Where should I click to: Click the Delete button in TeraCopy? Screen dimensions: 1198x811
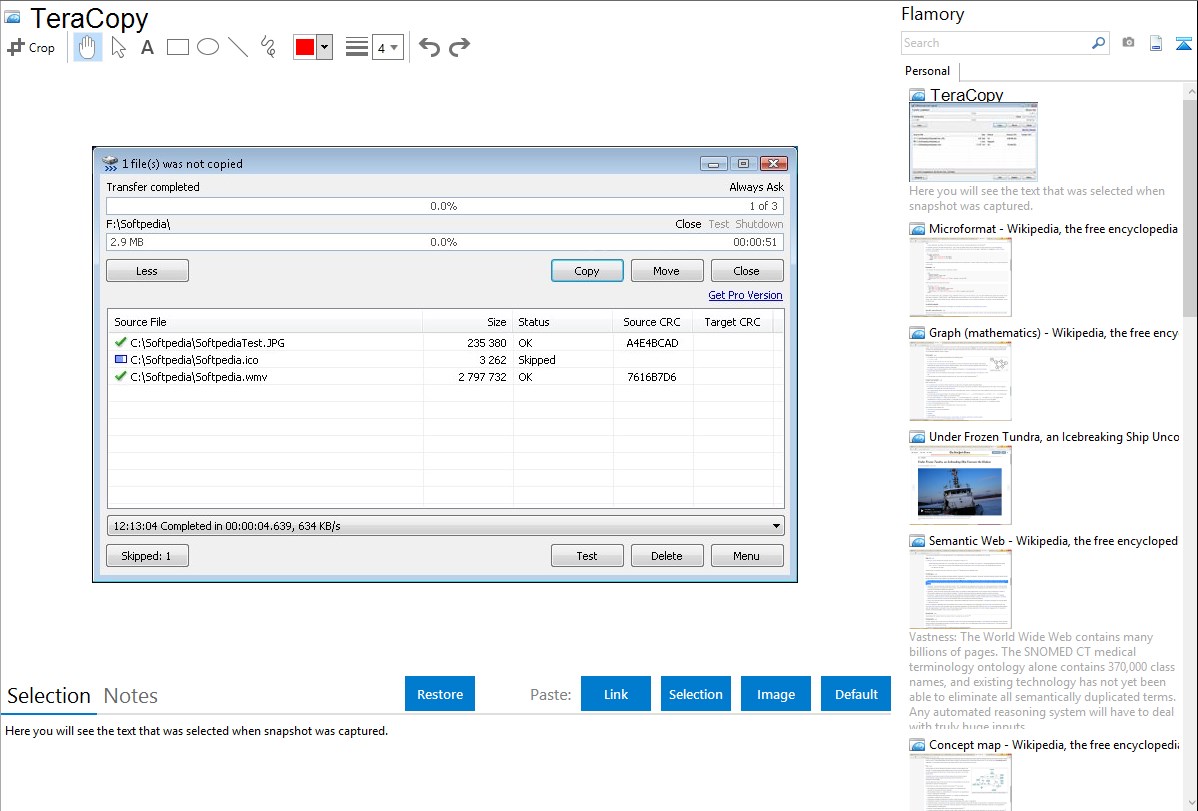pos(667,556)
